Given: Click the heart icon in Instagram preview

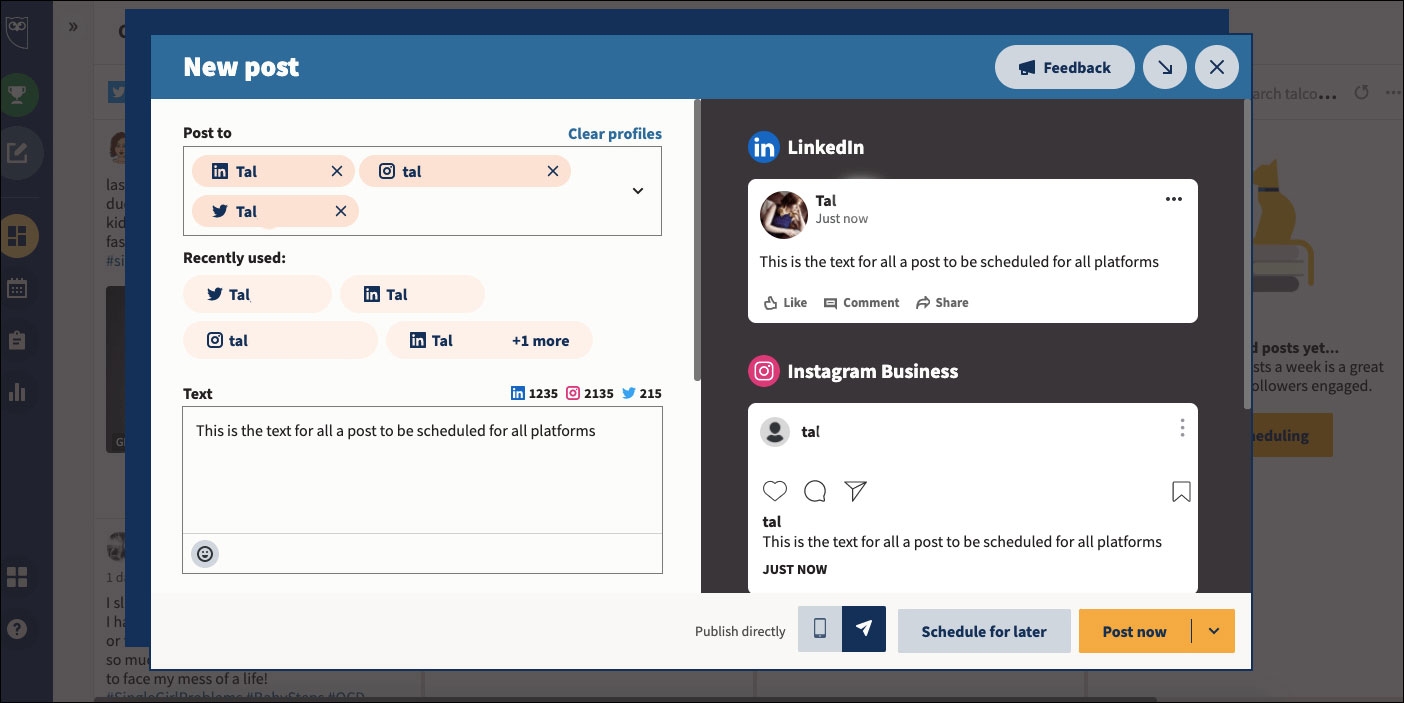Looking at the screenshot, I should 775,491.
